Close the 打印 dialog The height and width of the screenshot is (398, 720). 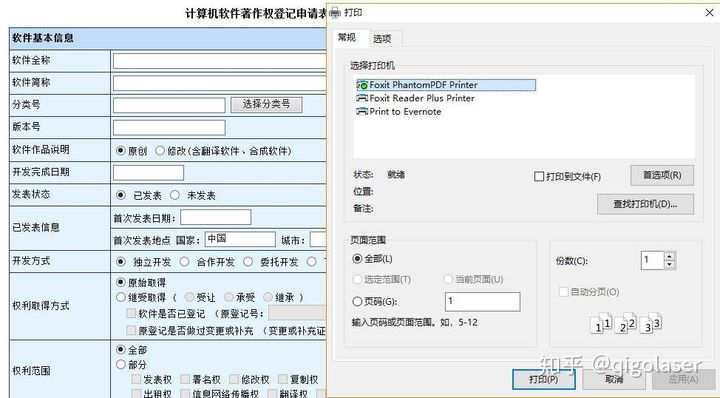click(709, 12)
